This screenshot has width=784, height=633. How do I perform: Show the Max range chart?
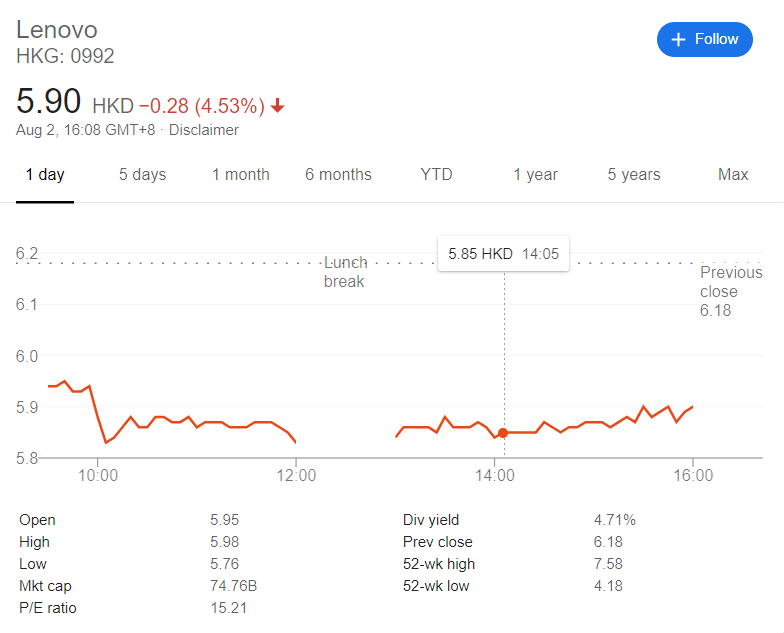point(733,175)
